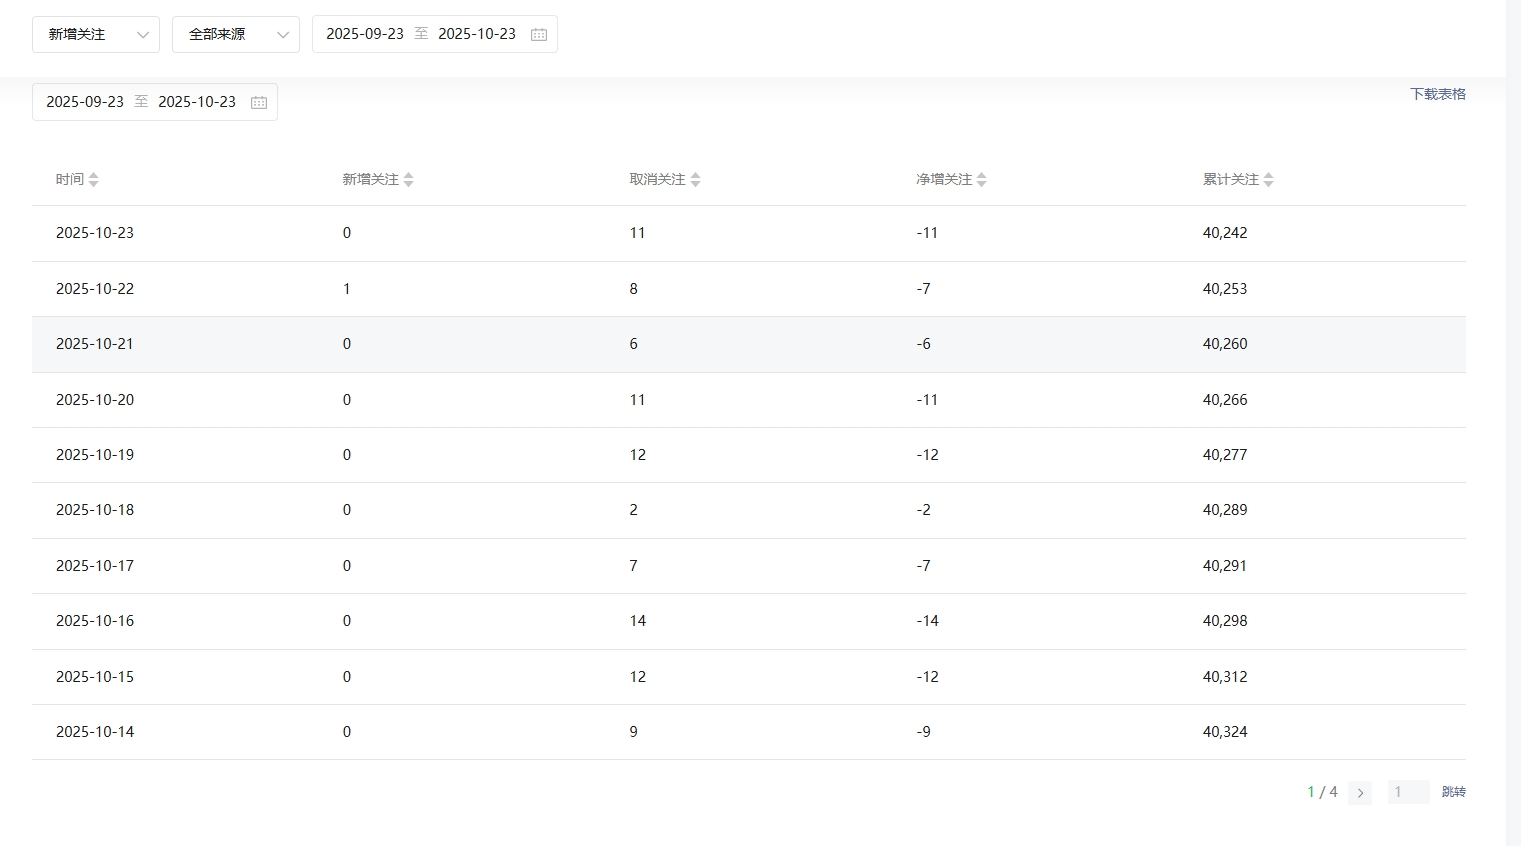Sort by 净增关注 column sort icon

pos(981,180)
